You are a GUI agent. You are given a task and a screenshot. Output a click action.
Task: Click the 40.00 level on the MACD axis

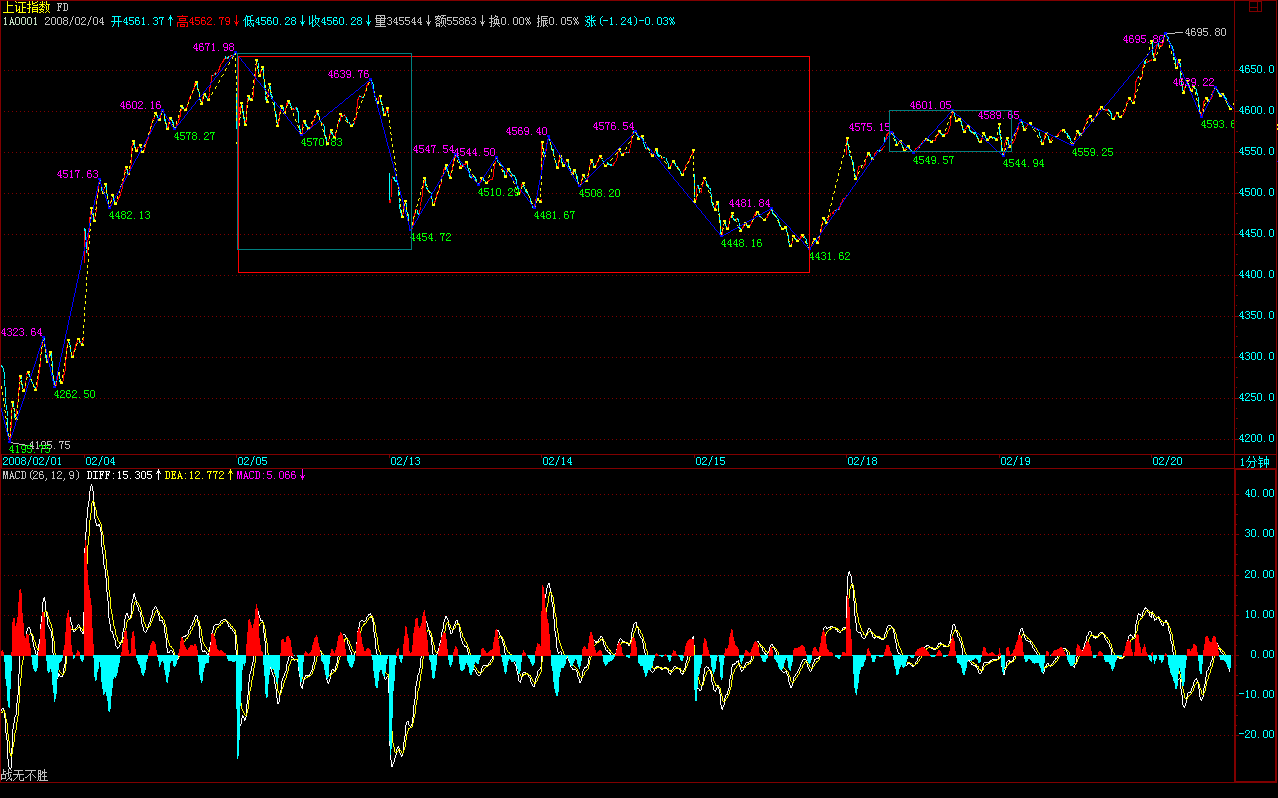[x=1256, y=493]
